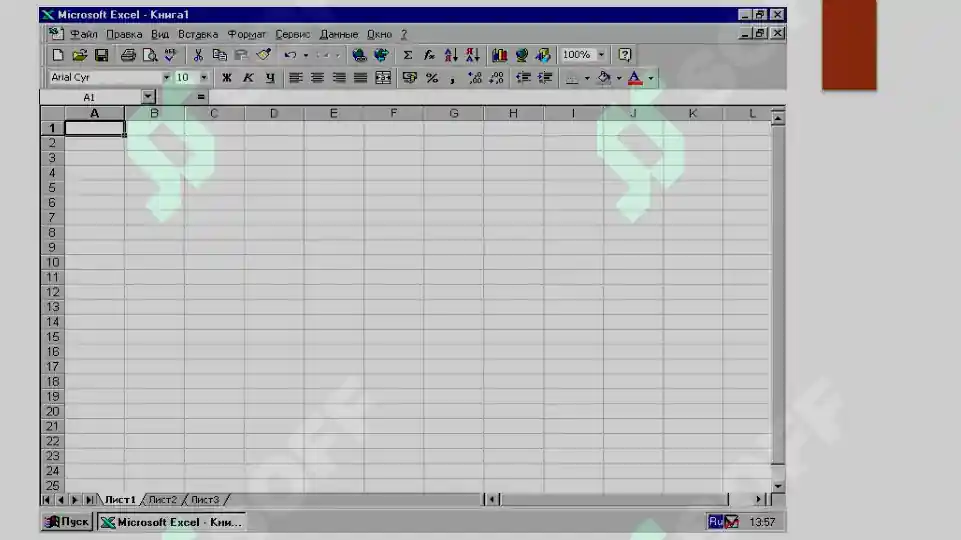Screen dimensions: 961x540
Task: Sort descending with the Z-A icon
Action: tap(473, 55)
